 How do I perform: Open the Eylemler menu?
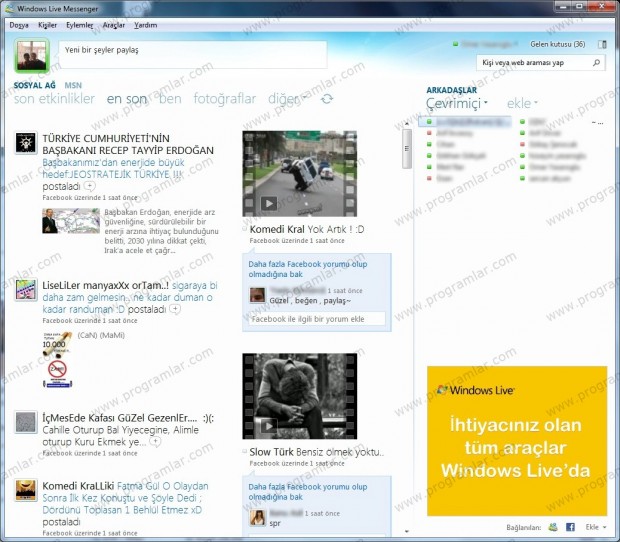point(79,25)
